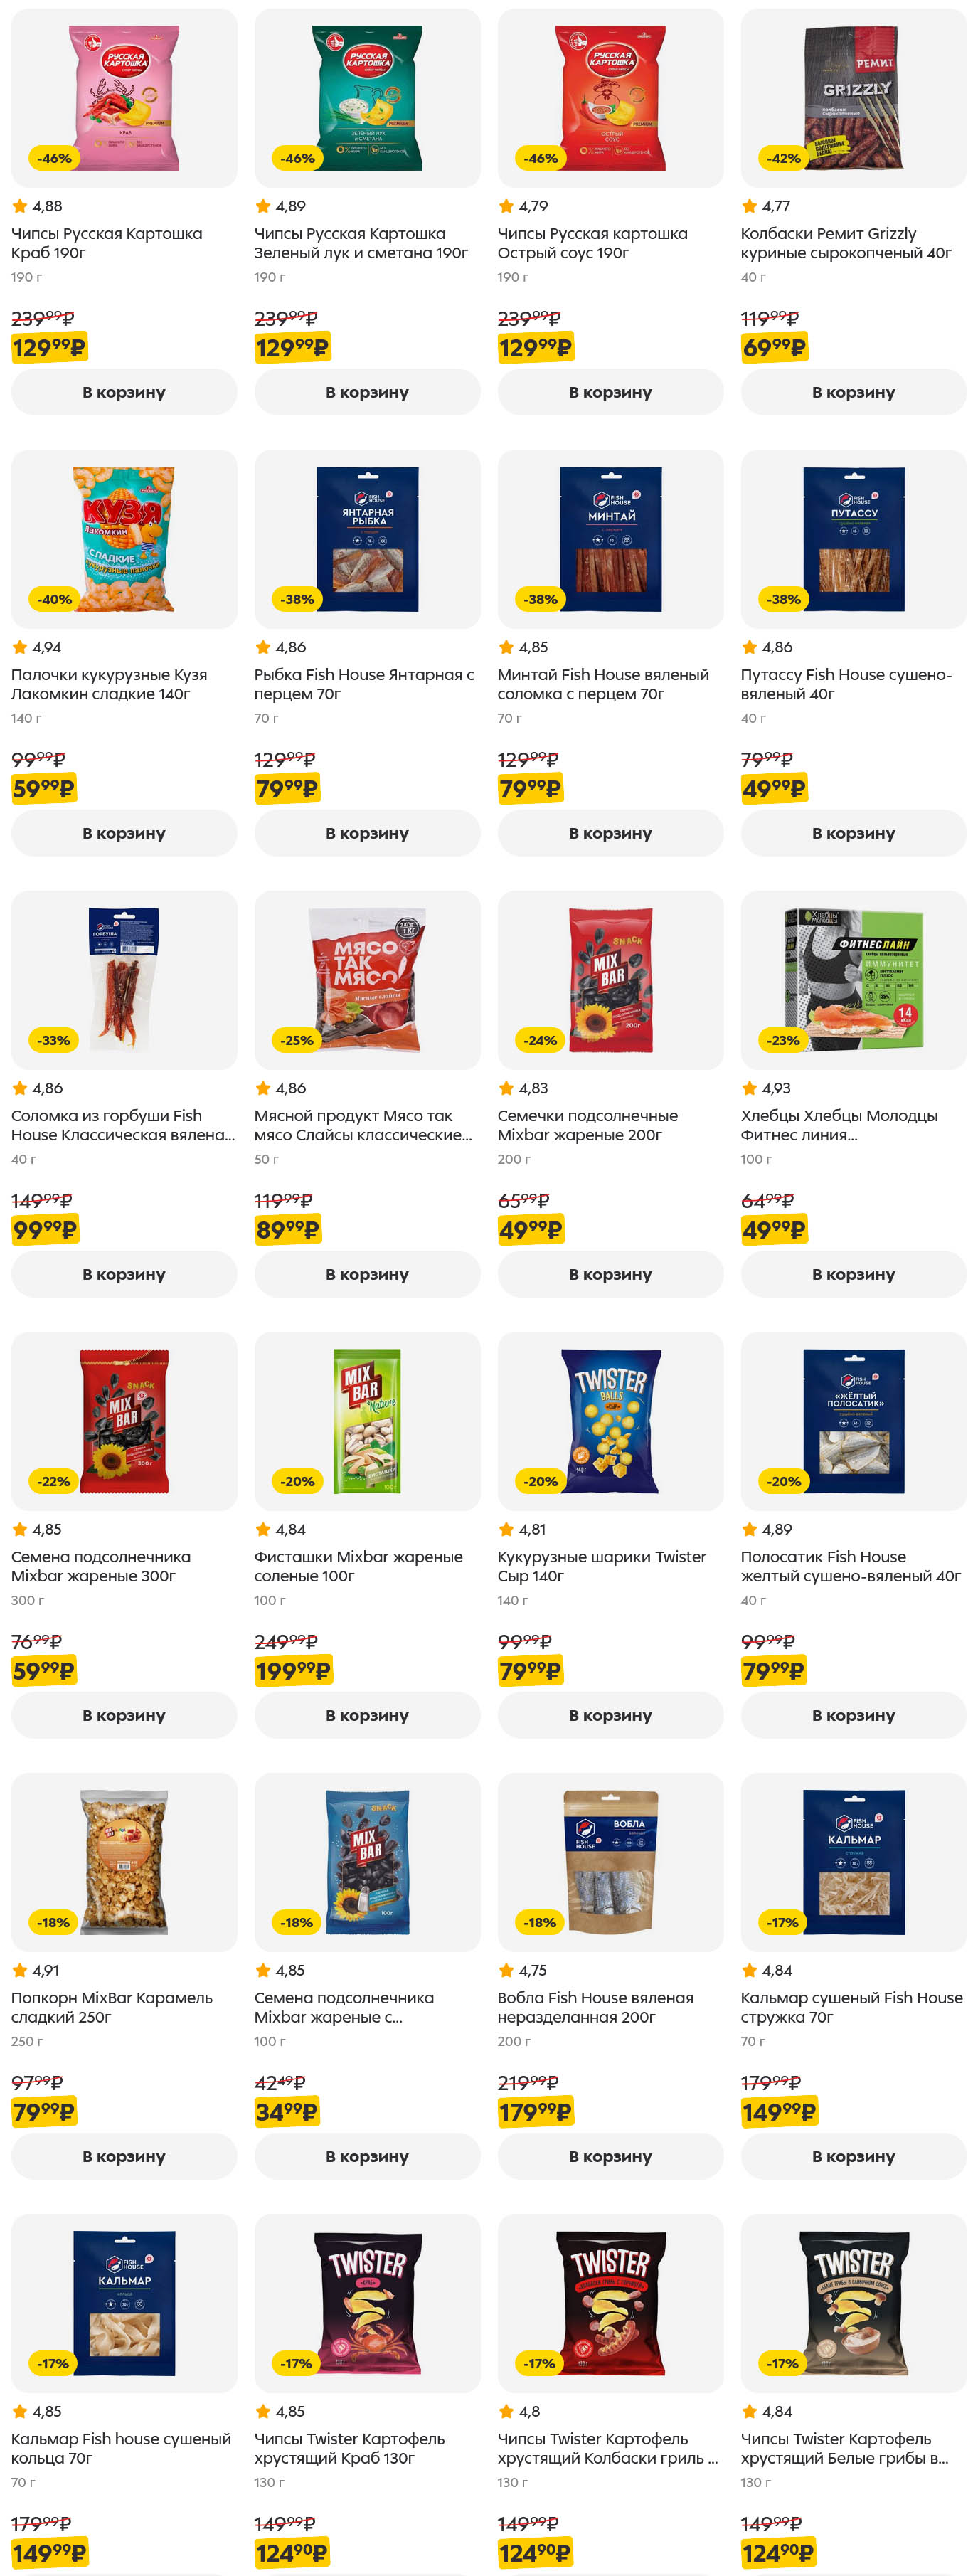
Task: Add Палочки кукурузные Кузя Лакомкин to cart
Action: click(124, 833)
